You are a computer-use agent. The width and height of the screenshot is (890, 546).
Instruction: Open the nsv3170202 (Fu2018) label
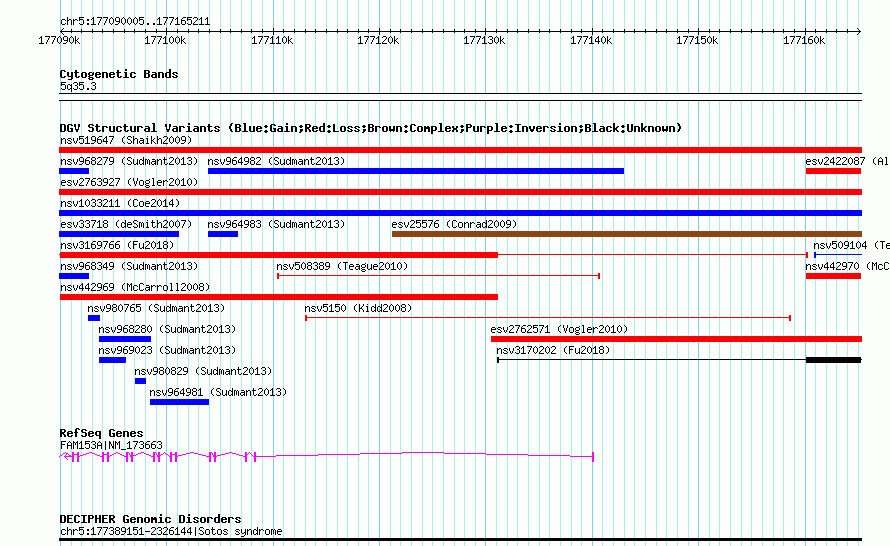pyautogui.click(x=553, y=350)
